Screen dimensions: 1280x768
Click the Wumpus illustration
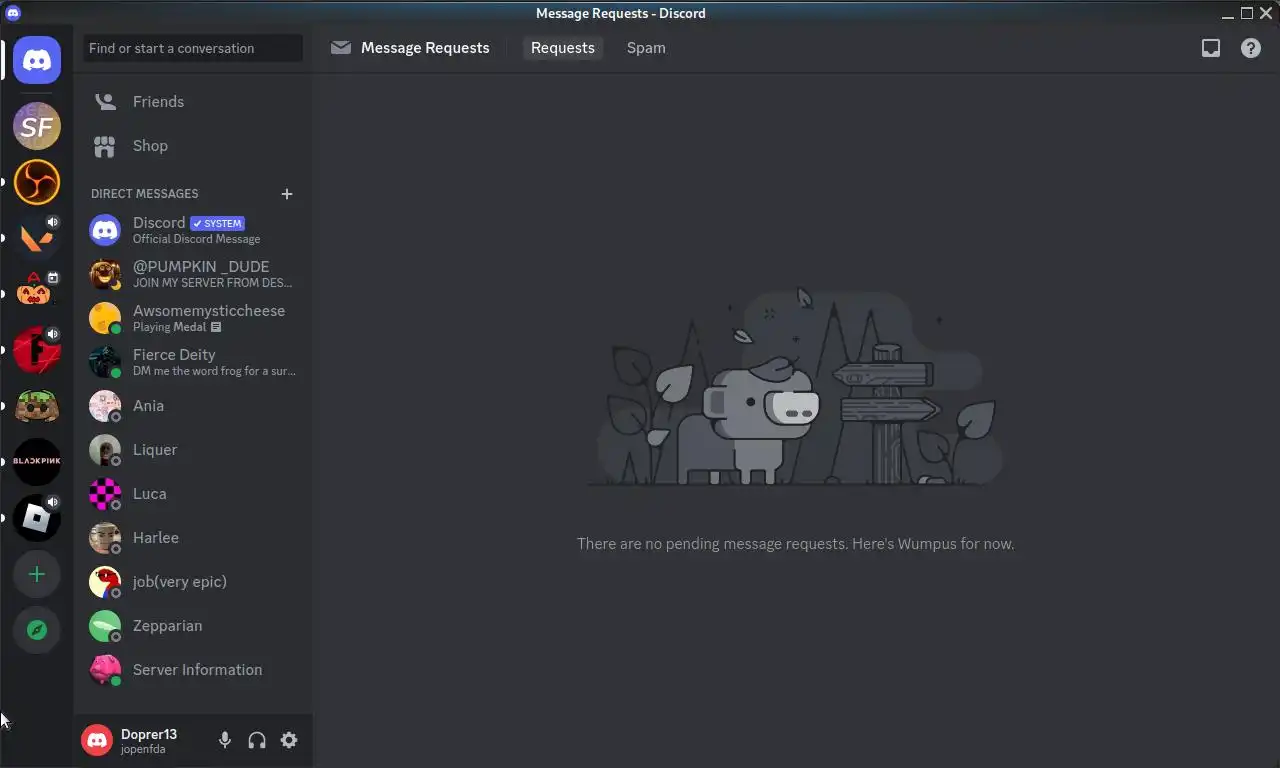(796, 388)
